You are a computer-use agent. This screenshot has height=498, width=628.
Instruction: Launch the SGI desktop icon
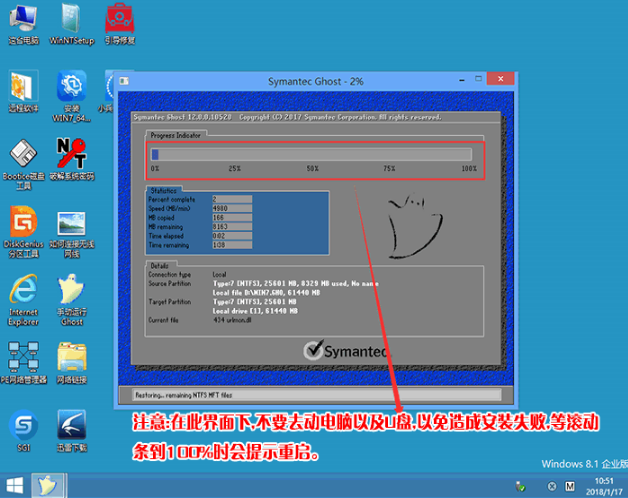click(x=23, y=427)
